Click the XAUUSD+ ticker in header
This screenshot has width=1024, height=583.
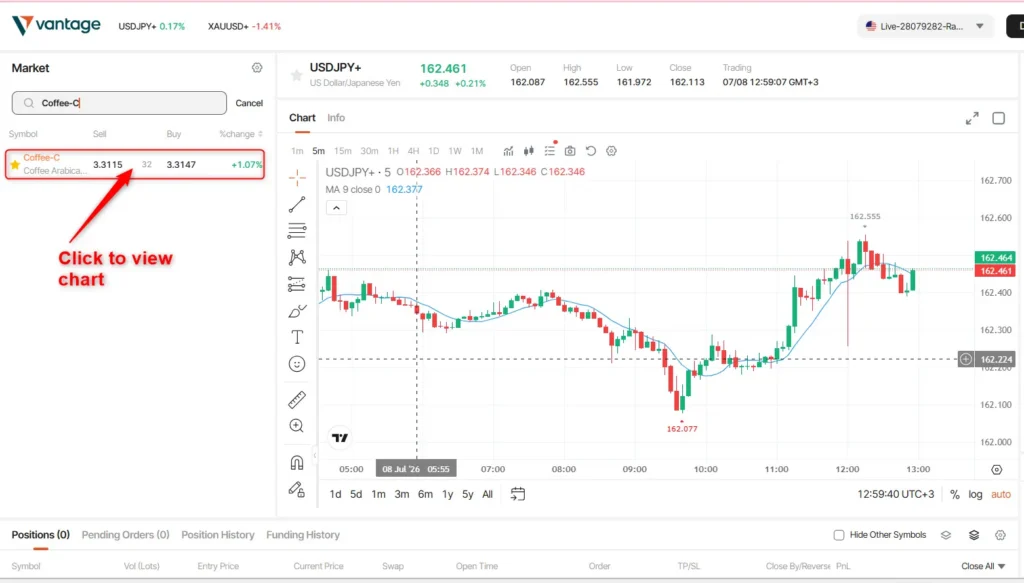tap(244, 26)
